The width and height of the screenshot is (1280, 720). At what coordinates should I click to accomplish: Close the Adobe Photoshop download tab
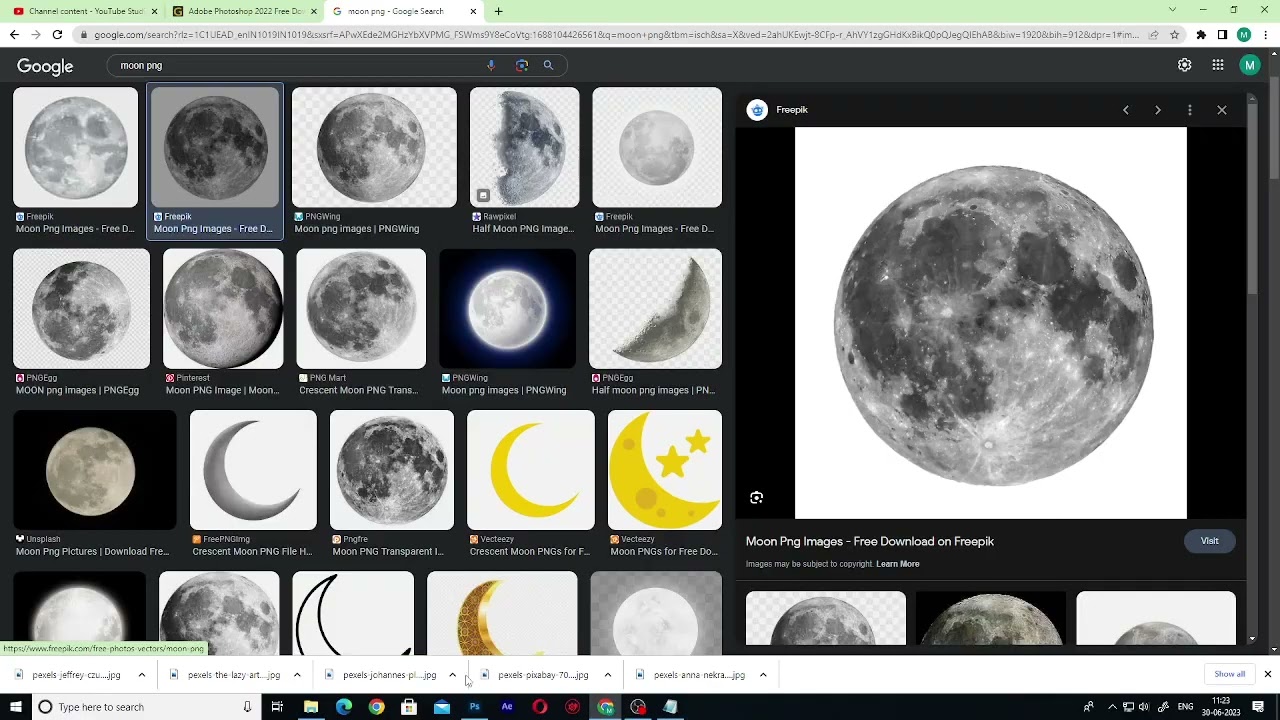(313, 11)
